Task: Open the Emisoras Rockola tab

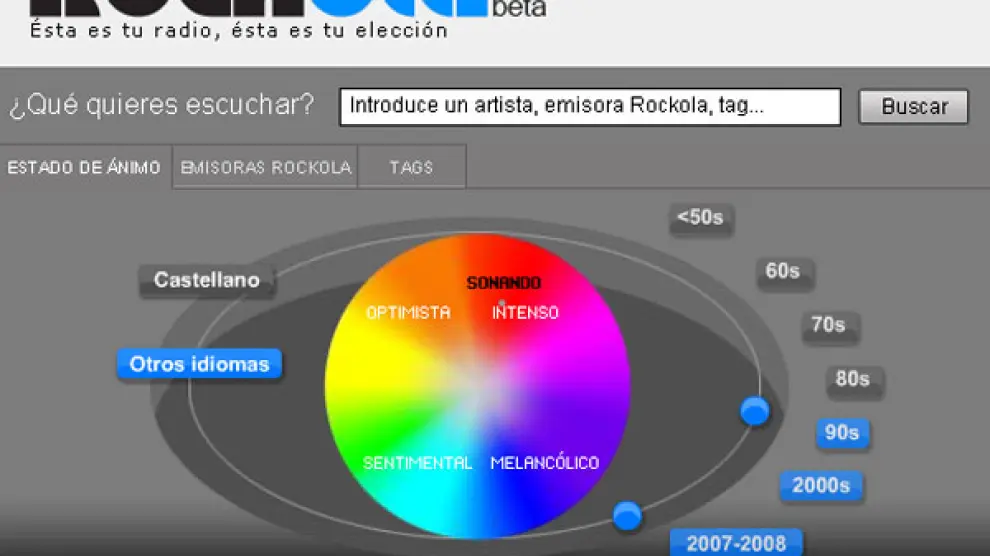Action: point(266,168)
